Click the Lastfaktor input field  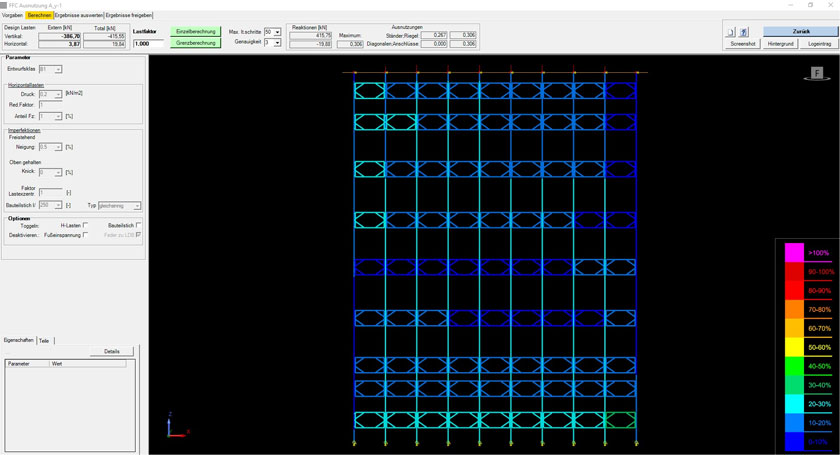click(x=147, y=44)
